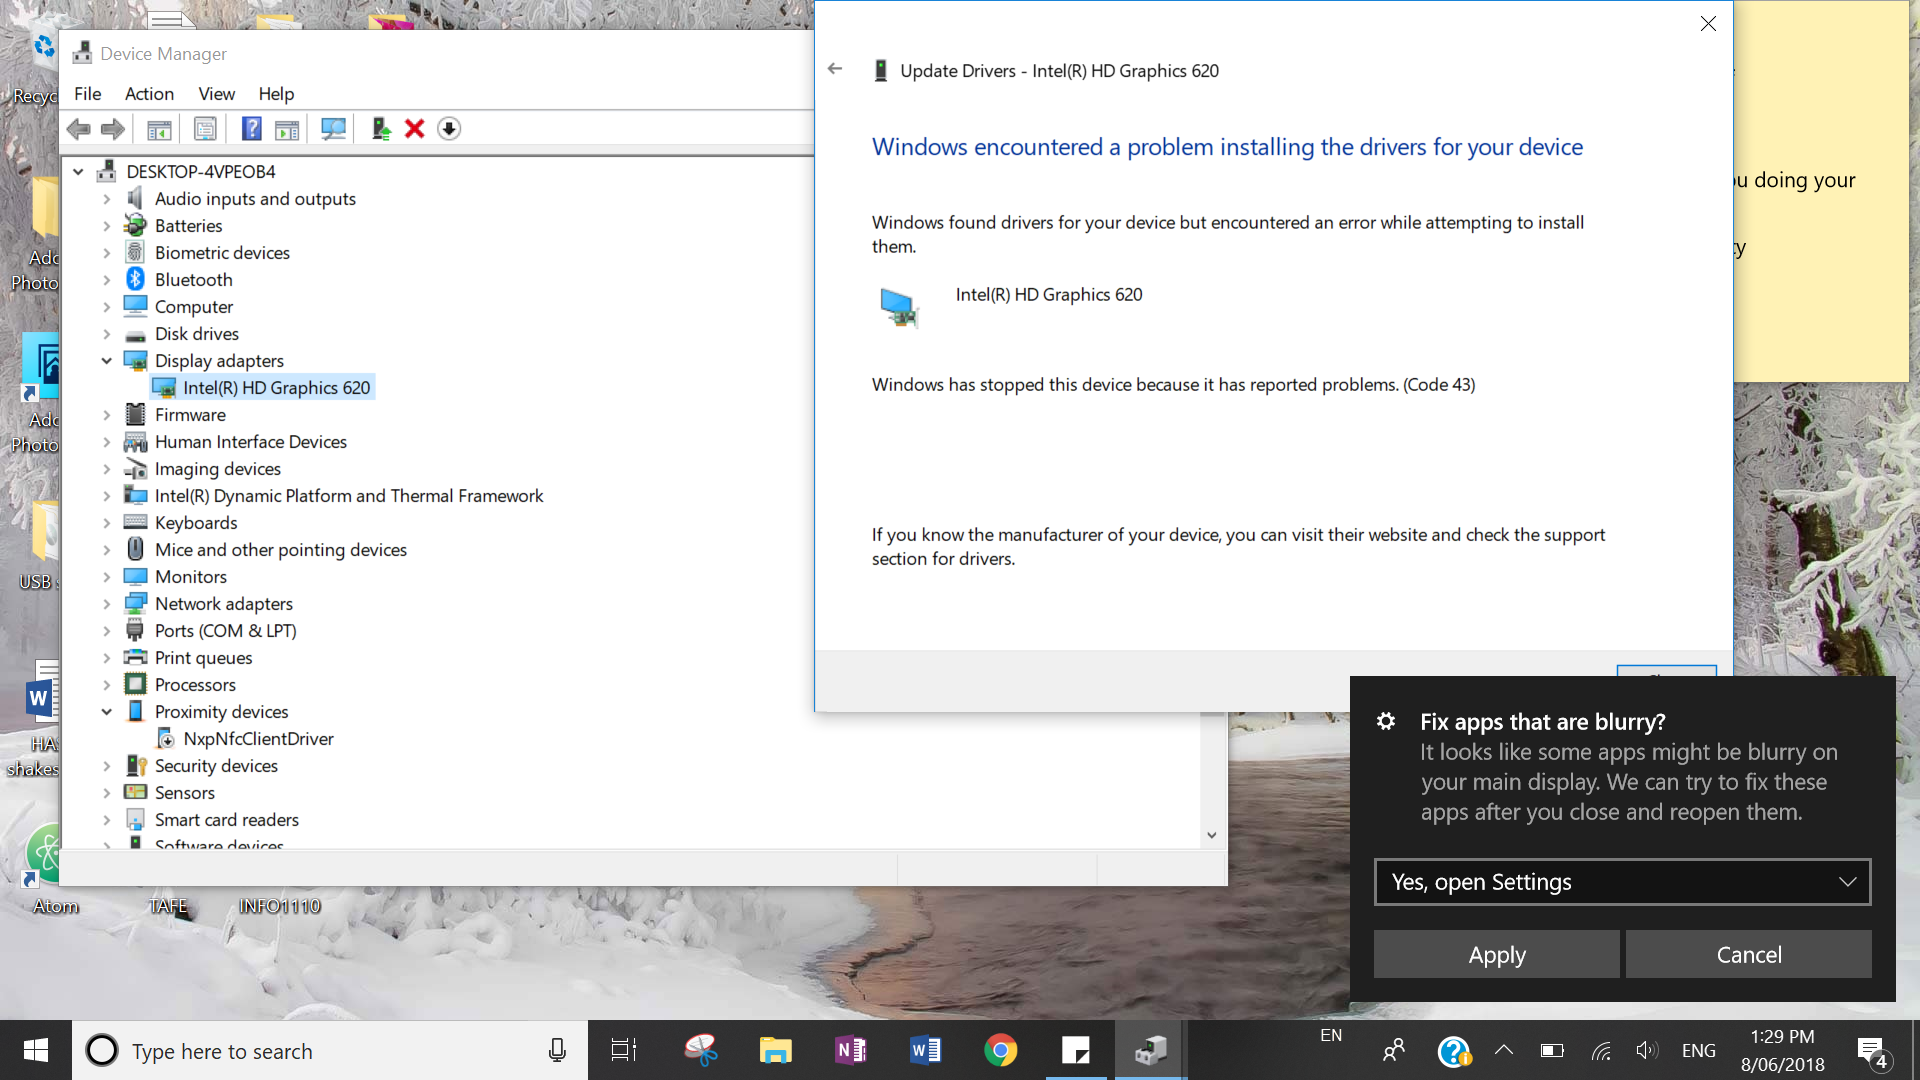The height and width of the screenshot is (1080, 1920).
Task: Open Google Chrome from the taskbar
Action: coord(1000,1050)
